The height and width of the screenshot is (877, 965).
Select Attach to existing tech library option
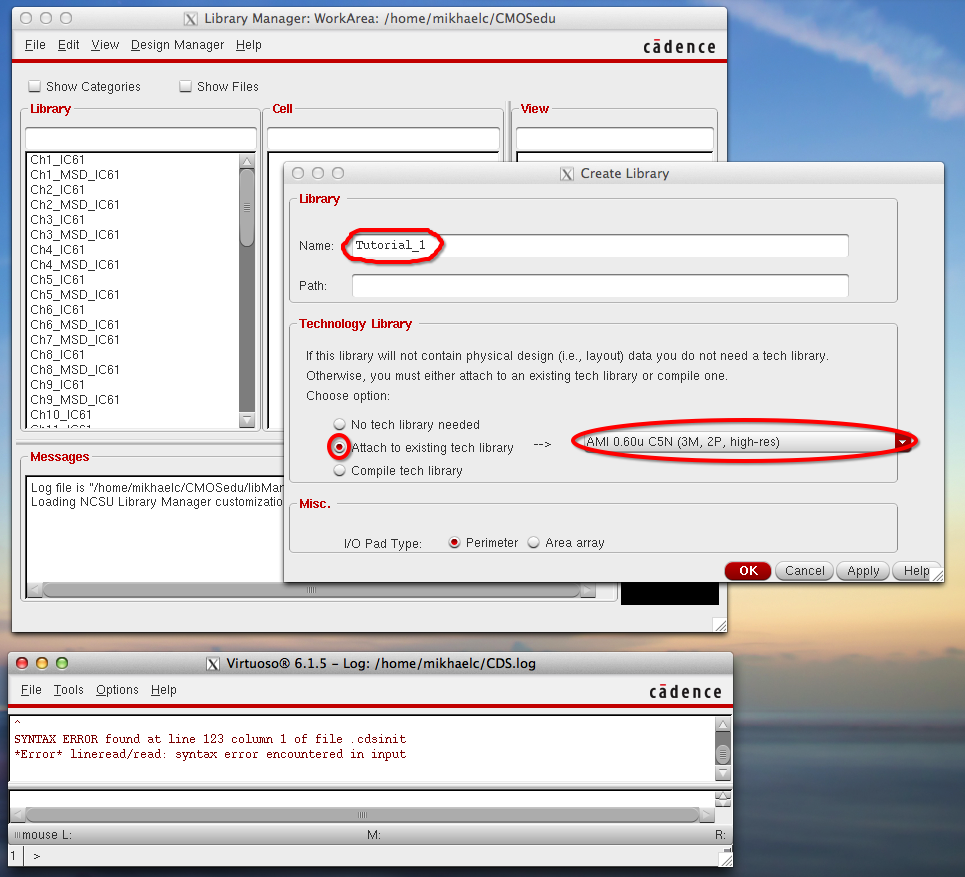pyautogui.click(x=339, y=447)
